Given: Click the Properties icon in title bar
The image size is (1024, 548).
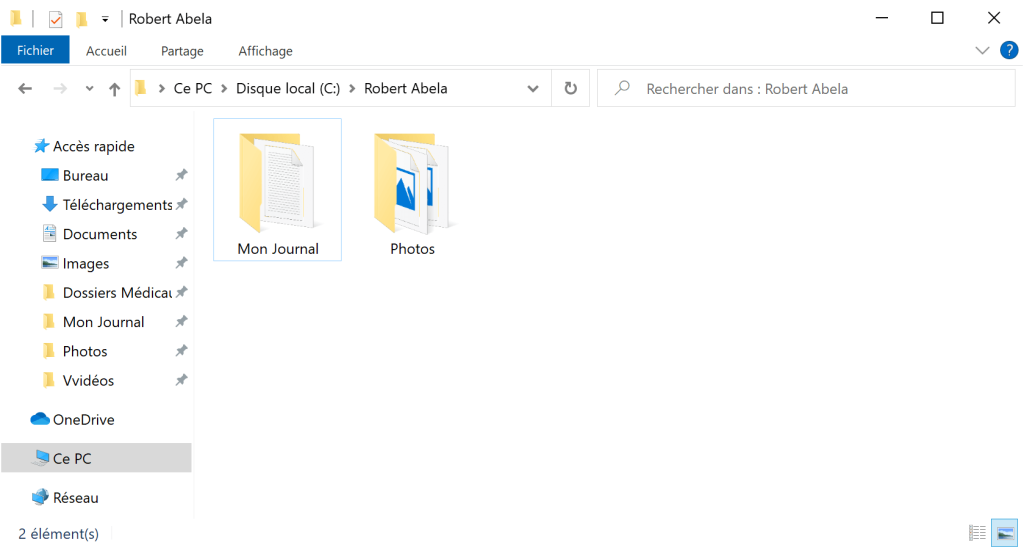Looking at the screenshot, I should 56,19.
